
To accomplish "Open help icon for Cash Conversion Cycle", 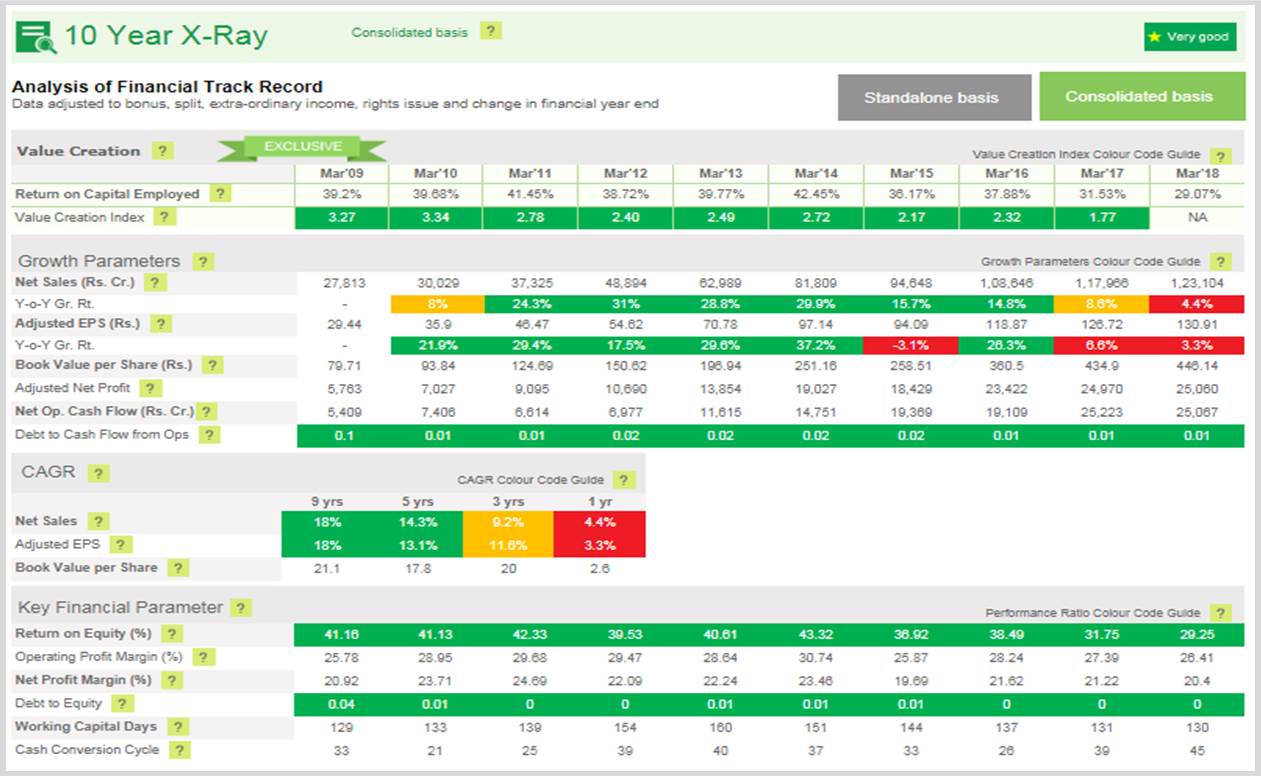I will click(x=180, y=750).
